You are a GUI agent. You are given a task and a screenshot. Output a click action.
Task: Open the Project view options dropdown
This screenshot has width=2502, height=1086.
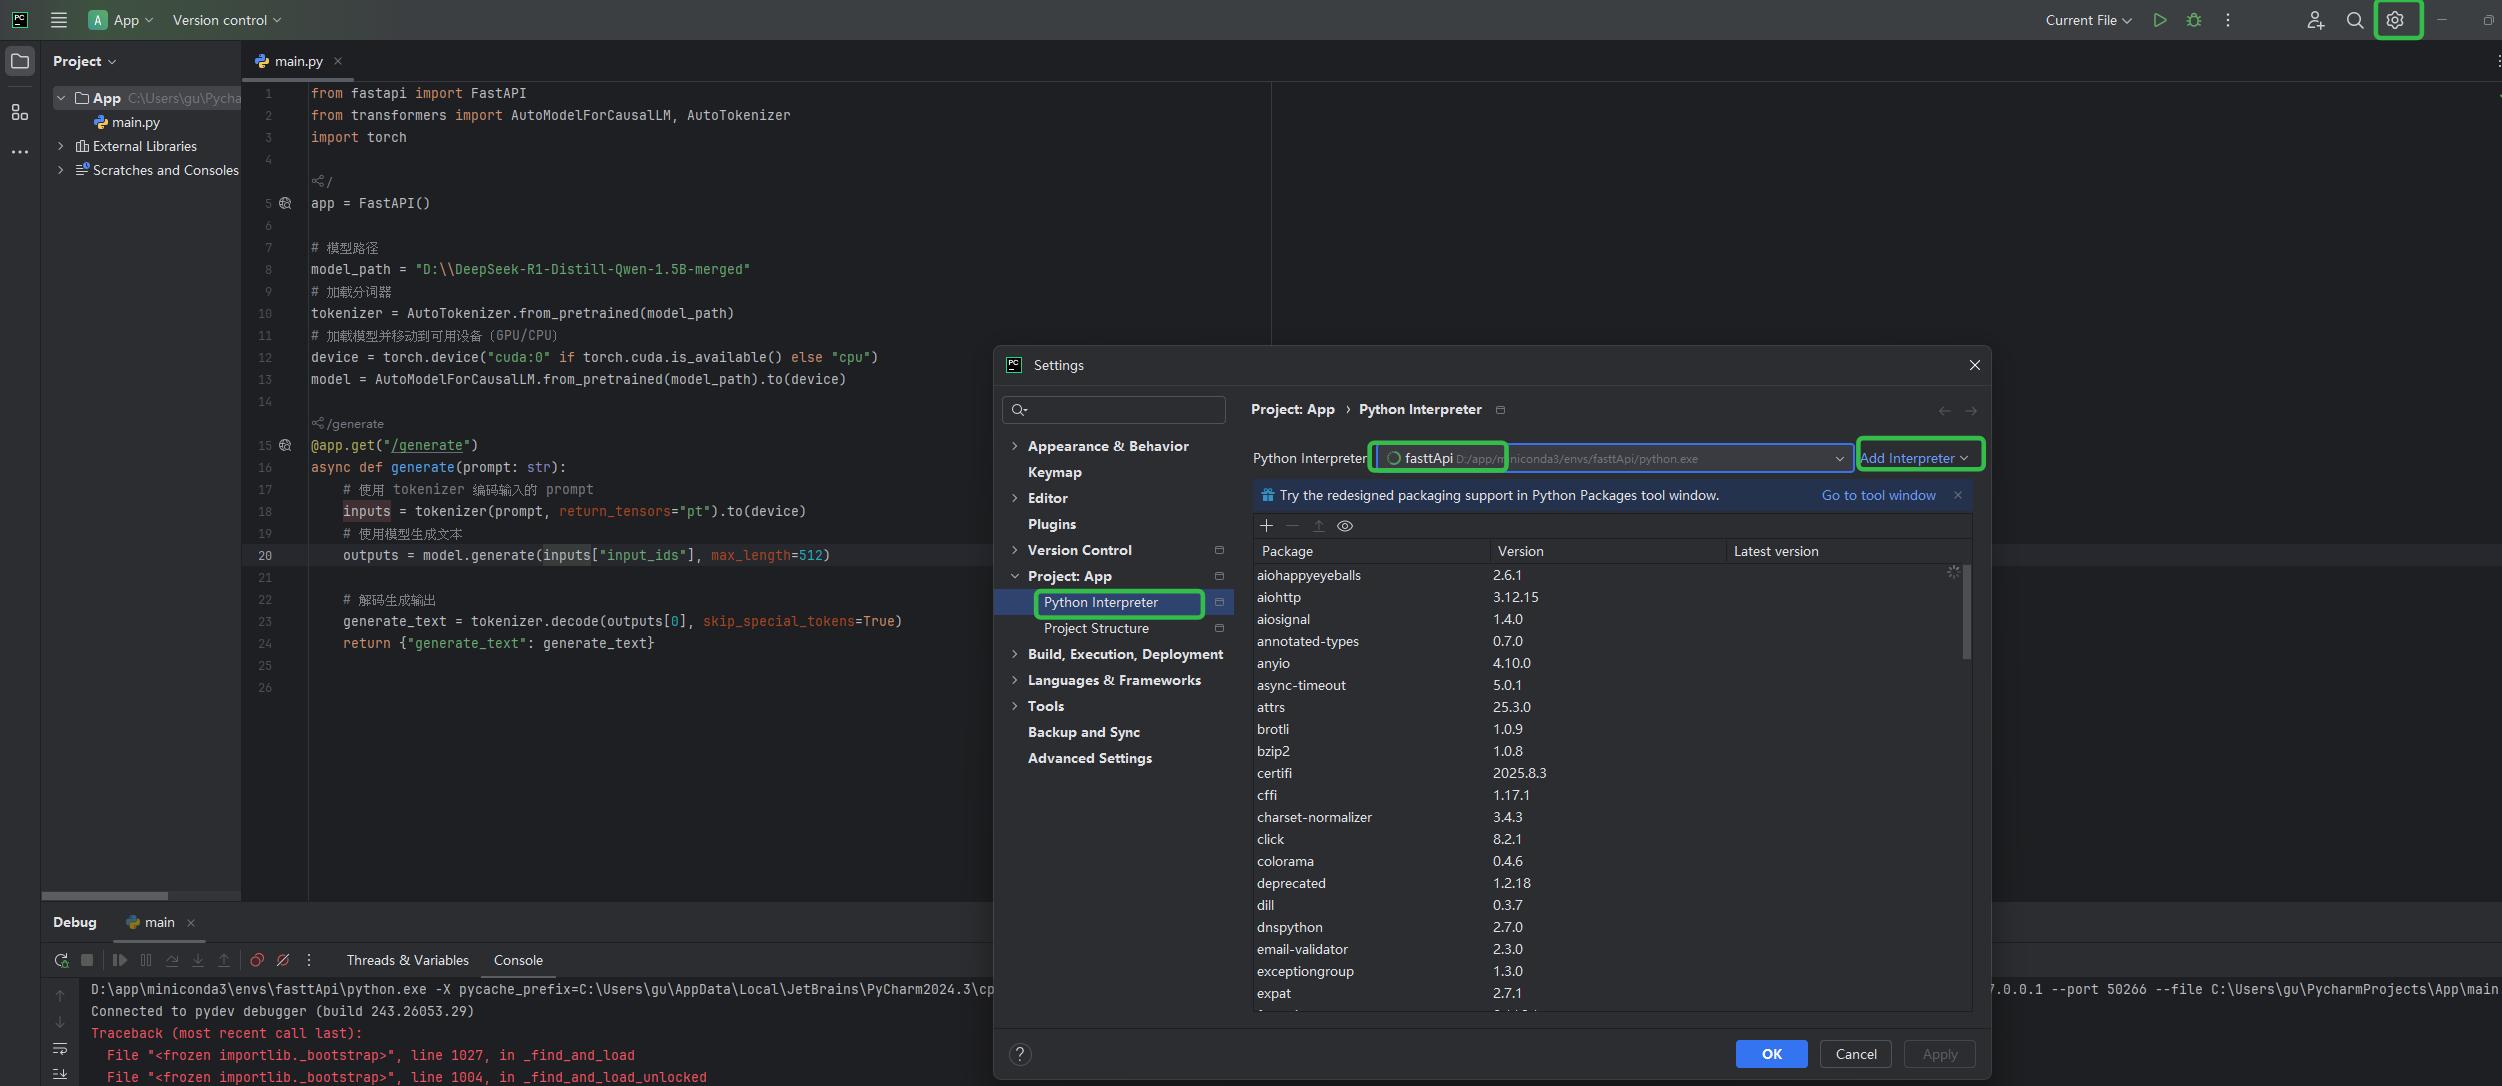tap(85, 61)
